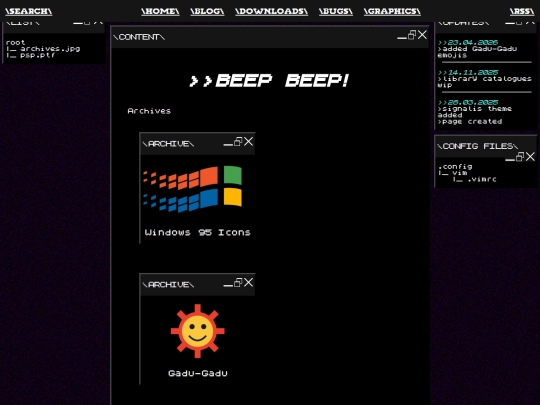Select the vim folder in config tree

coord(460,173)
